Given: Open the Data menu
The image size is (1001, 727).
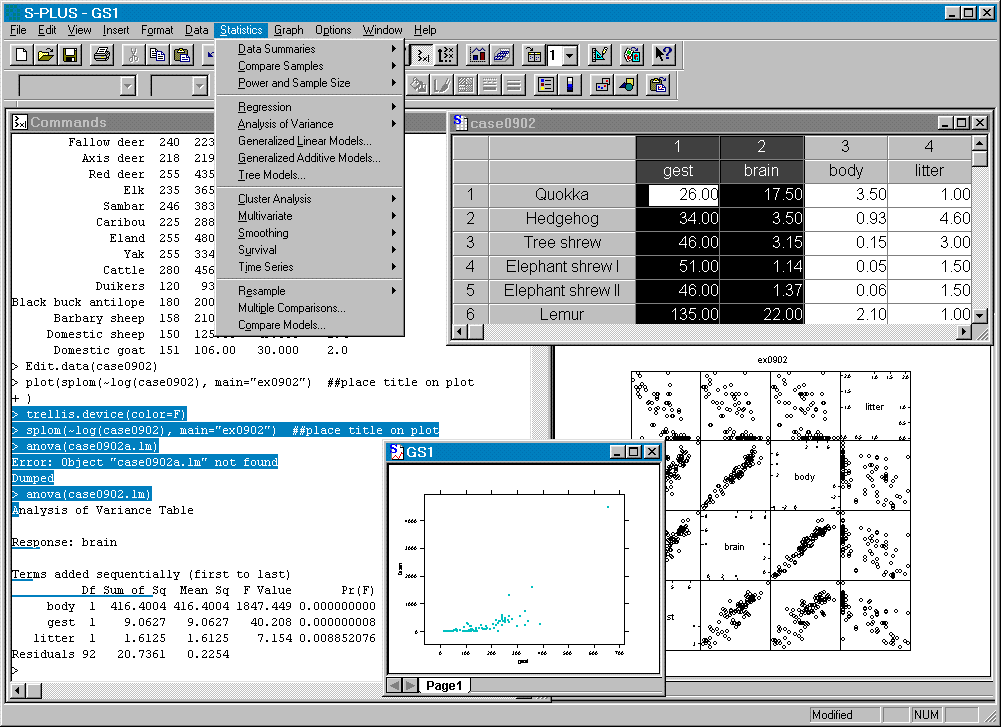Looking at the screenshot, I should point(197,30).
